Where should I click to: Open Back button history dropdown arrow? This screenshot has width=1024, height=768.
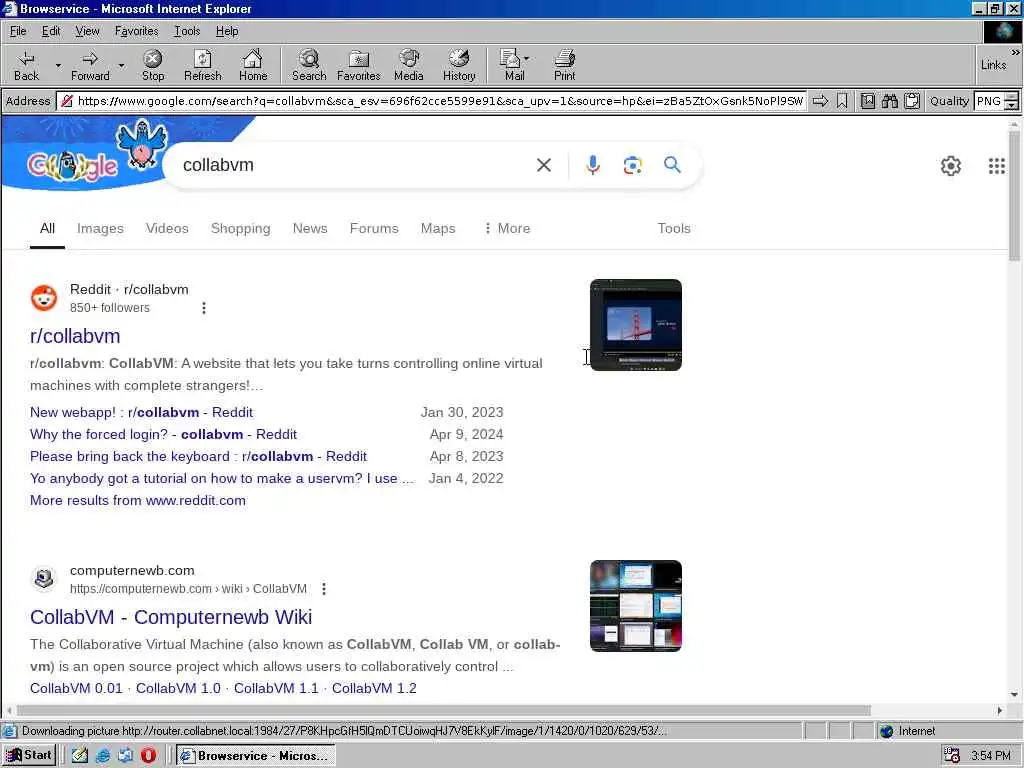click(x=58, y=65)
